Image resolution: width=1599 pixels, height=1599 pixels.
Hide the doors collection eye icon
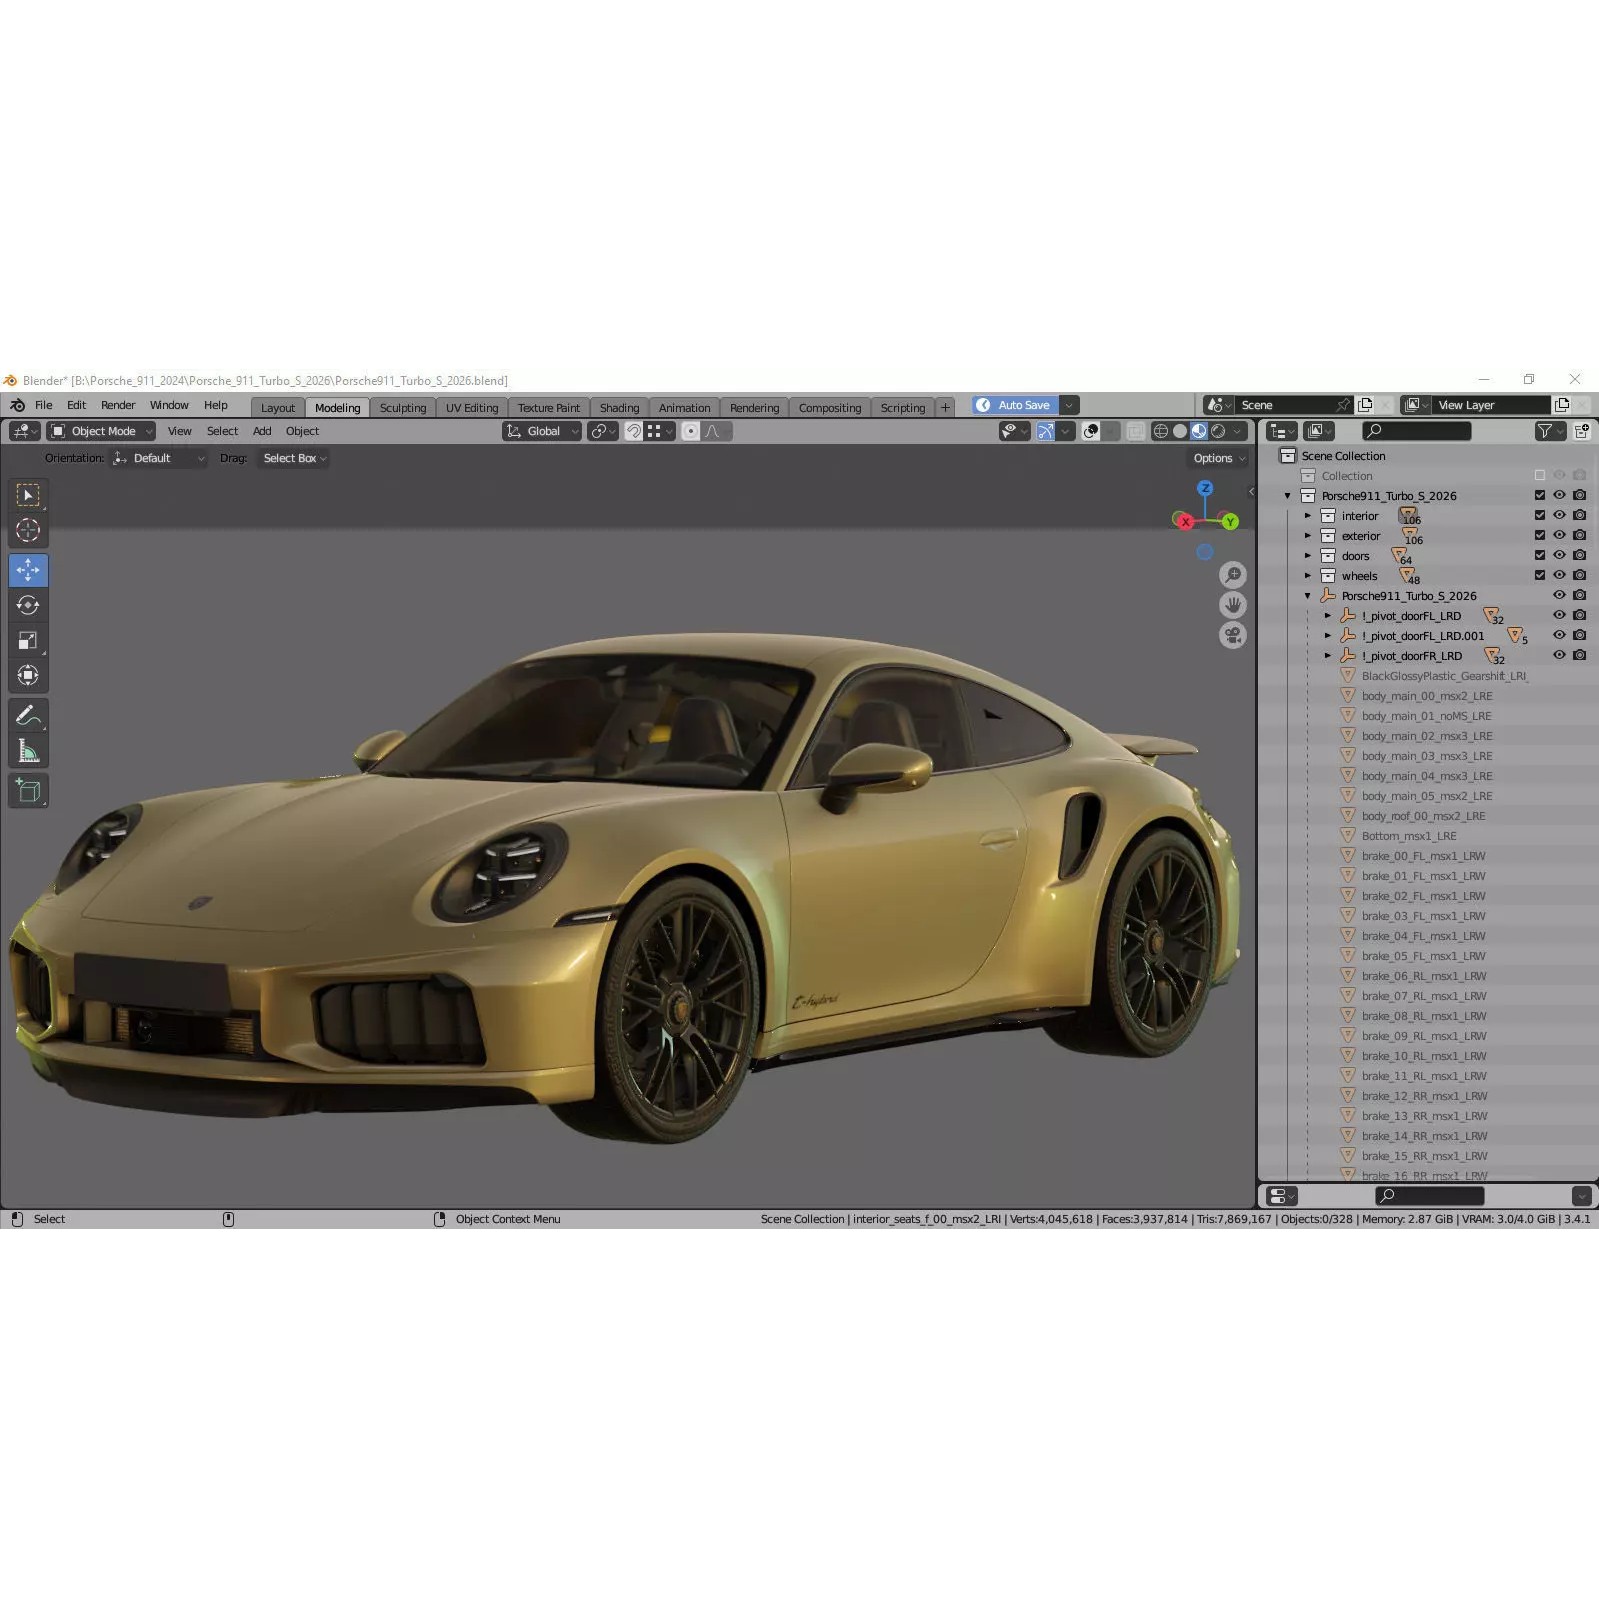(1559, 555)
